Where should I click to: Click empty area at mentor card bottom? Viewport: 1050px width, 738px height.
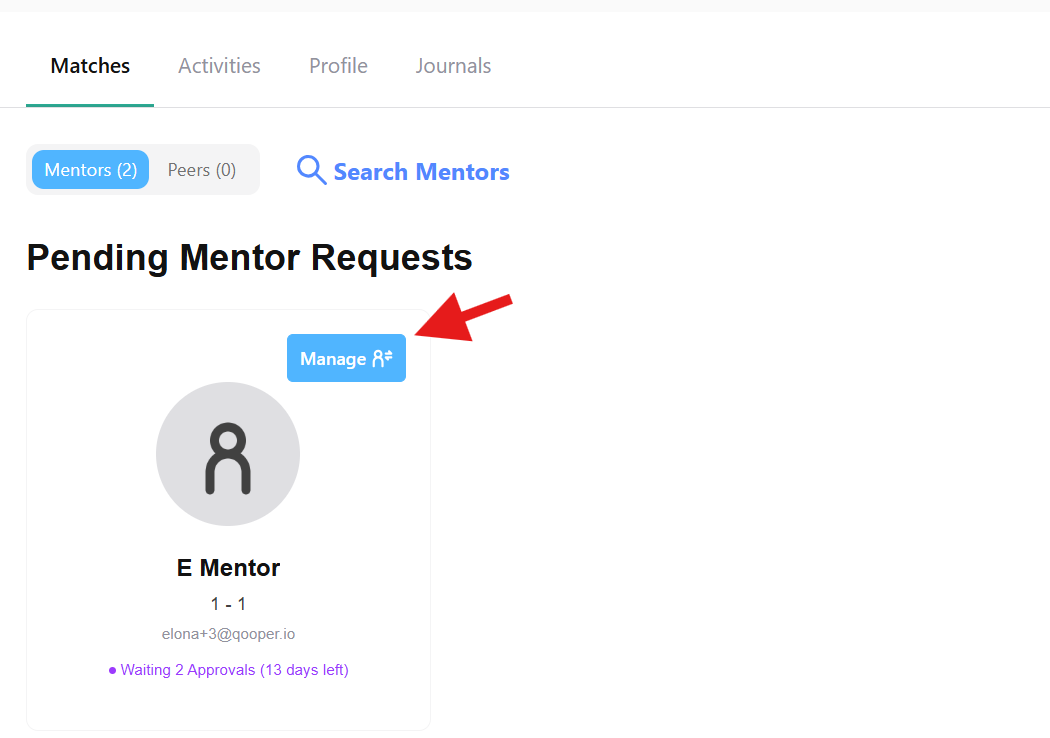click(x=228, y=706)
